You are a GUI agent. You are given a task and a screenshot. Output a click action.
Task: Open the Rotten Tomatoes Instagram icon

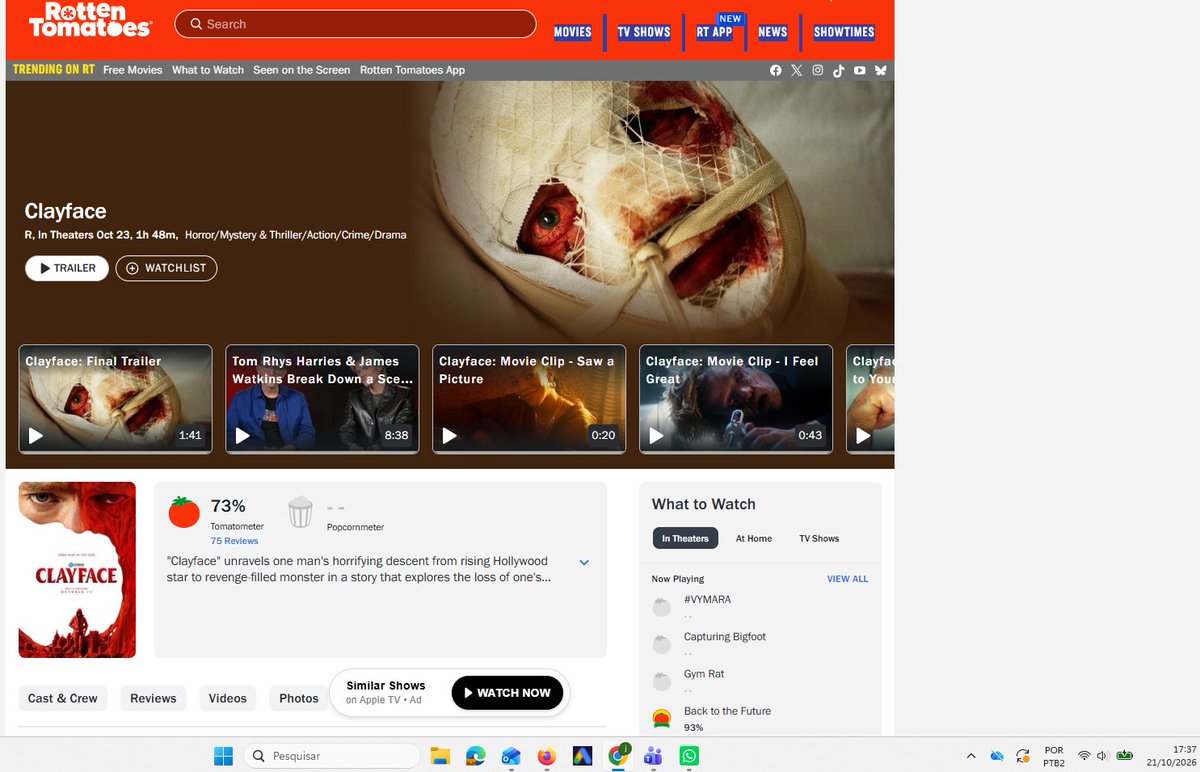818,70
